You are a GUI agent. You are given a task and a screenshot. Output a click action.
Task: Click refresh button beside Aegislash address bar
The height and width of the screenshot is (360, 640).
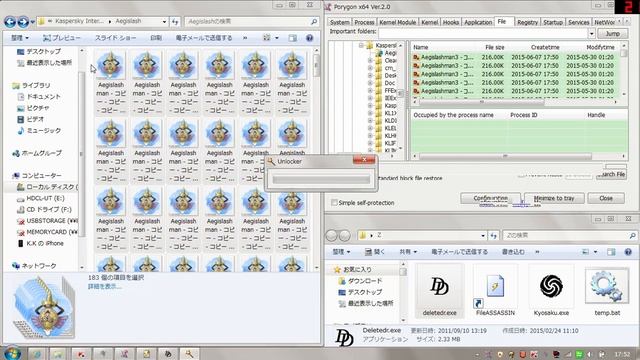[x=175, y=22]
